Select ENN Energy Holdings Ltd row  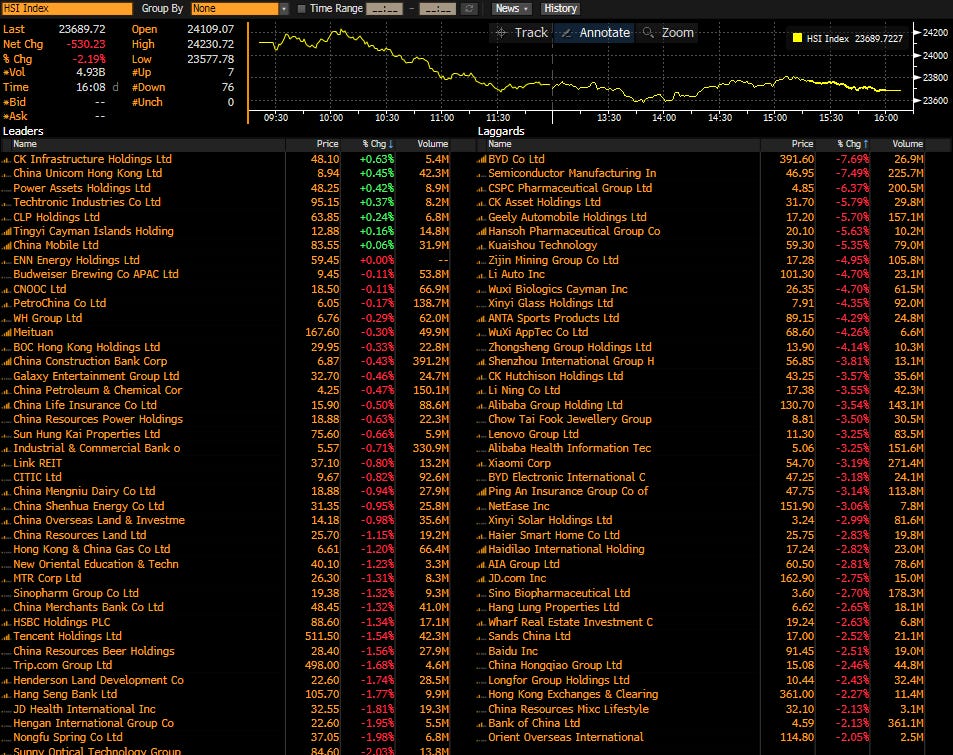[x=225, y=260]
